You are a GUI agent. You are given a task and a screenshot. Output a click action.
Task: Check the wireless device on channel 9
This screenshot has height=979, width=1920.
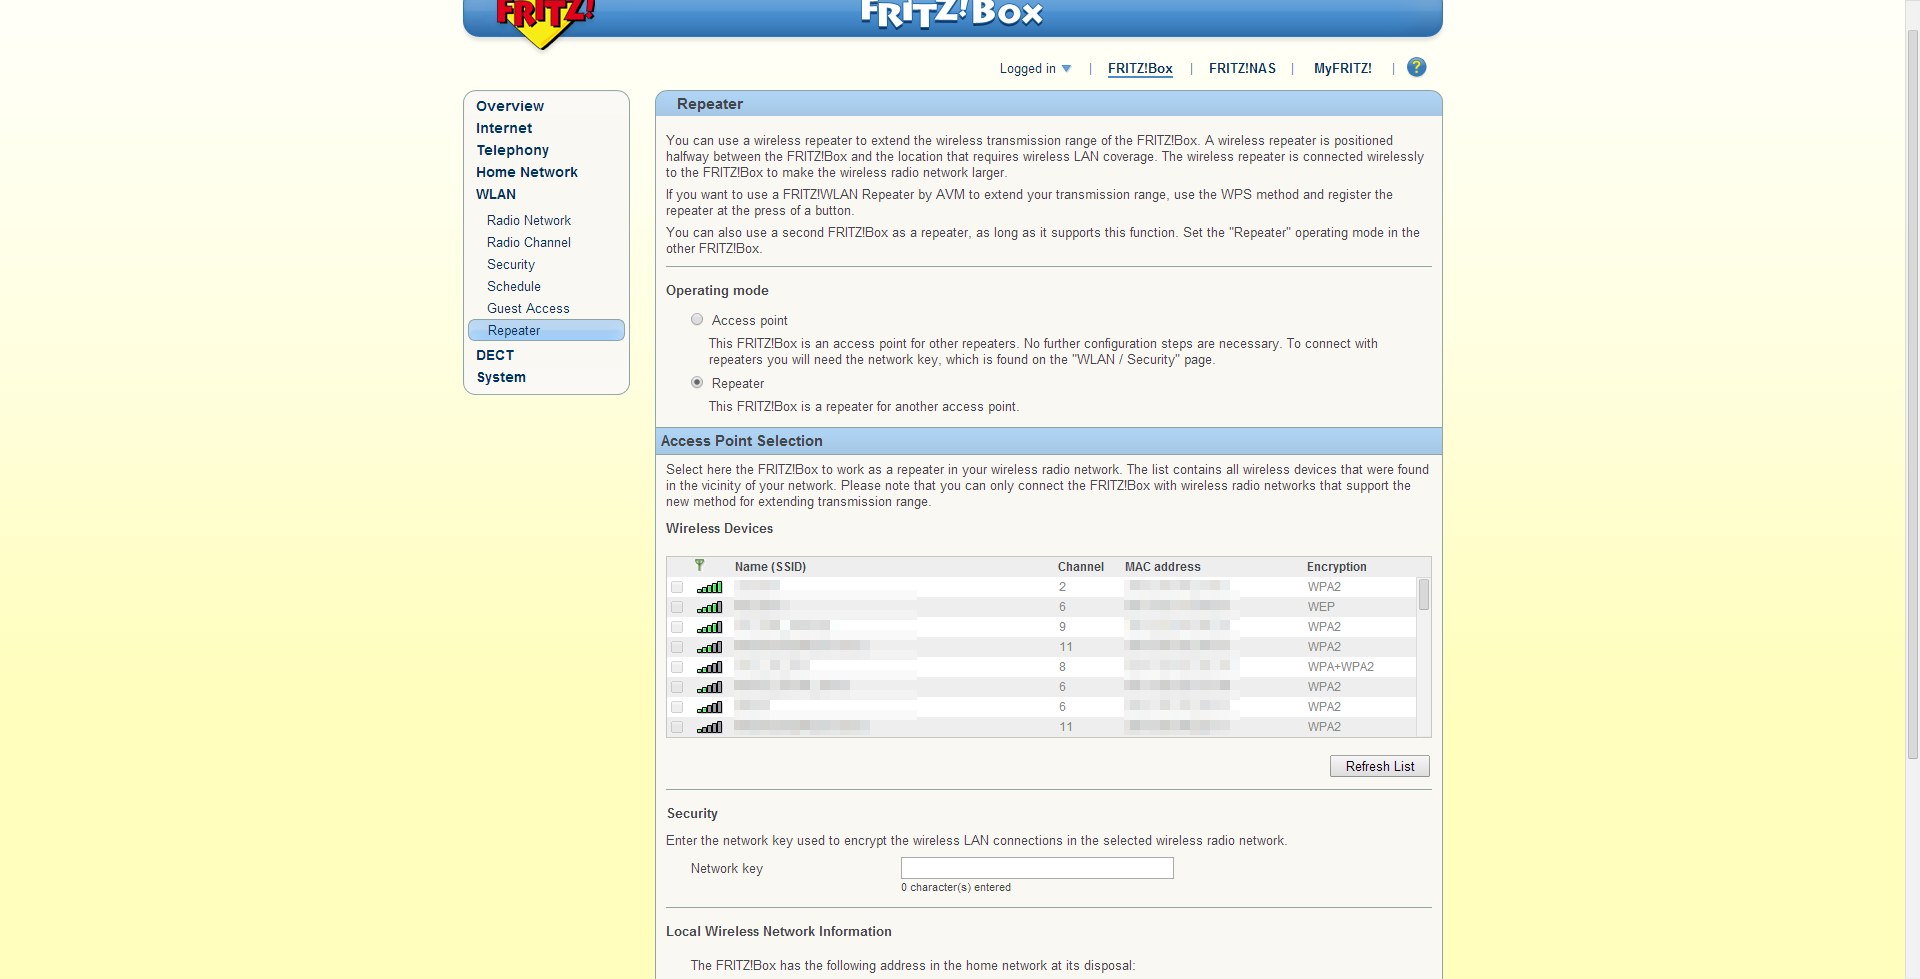click(x=677, y=627)
